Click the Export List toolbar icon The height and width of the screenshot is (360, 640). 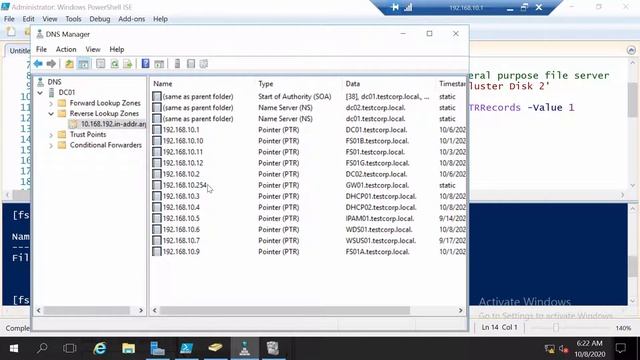[128, 64]
